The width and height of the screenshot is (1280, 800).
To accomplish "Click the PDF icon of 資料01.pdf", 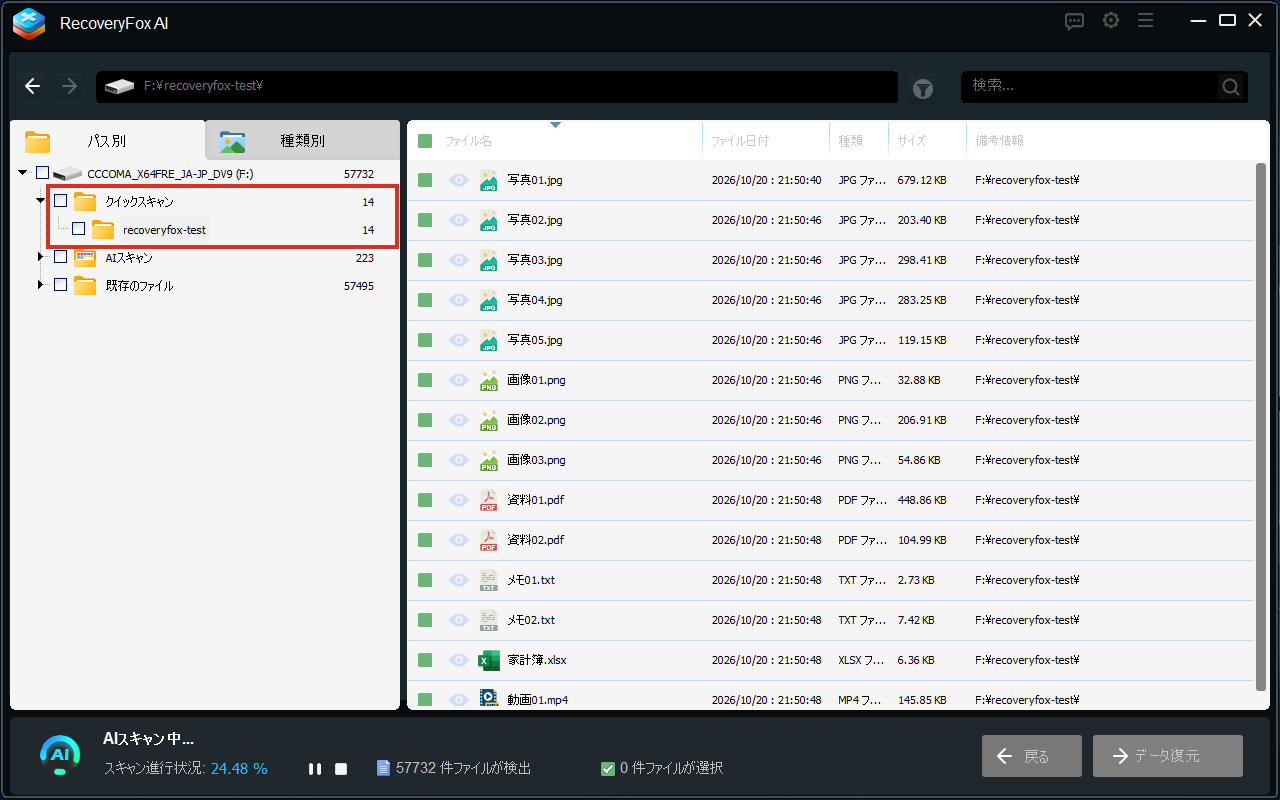I will [x=489, y=500].
